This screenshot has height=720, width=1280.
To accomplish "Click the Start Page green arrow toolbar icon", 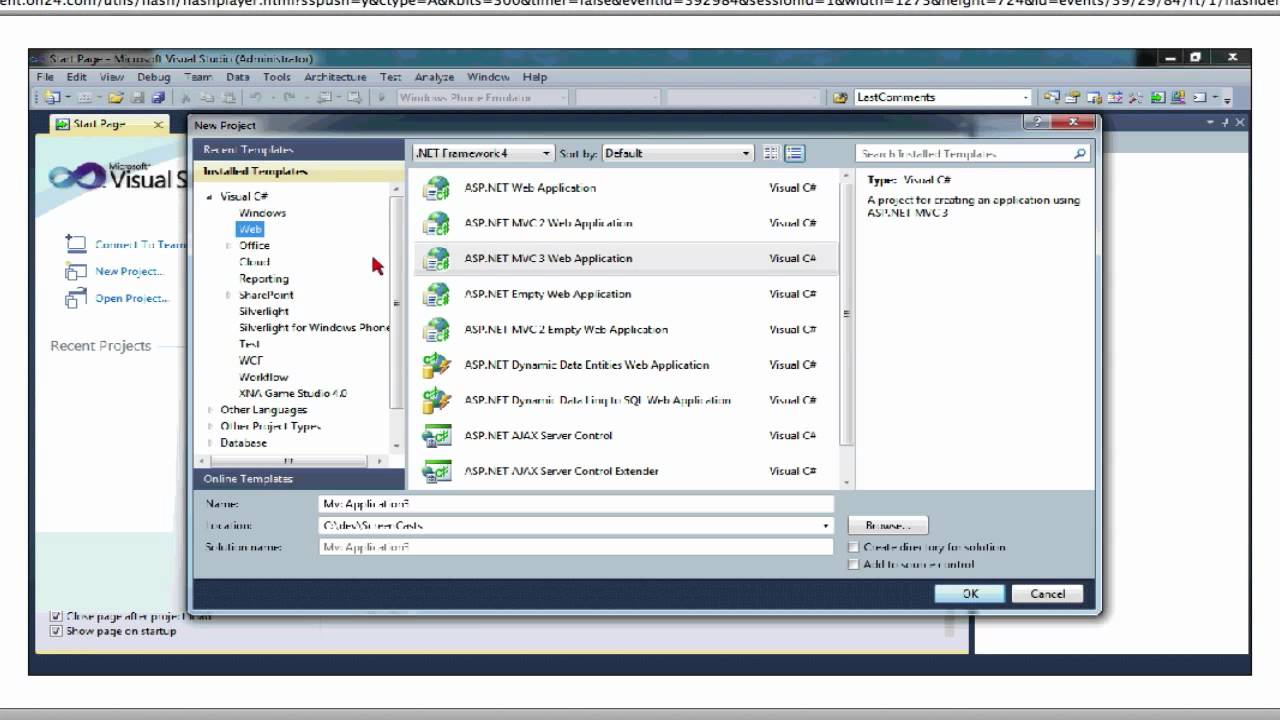I will tap(1158, 97).
